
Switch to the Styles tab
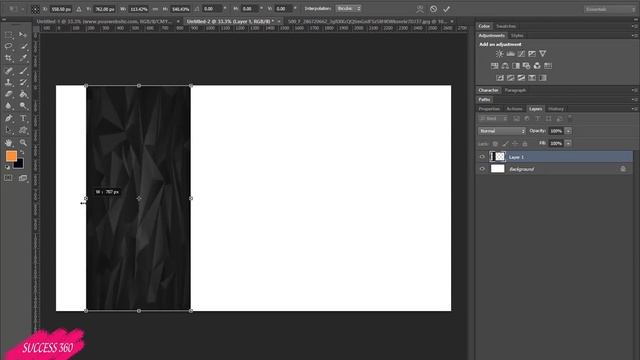coord(517,36)
